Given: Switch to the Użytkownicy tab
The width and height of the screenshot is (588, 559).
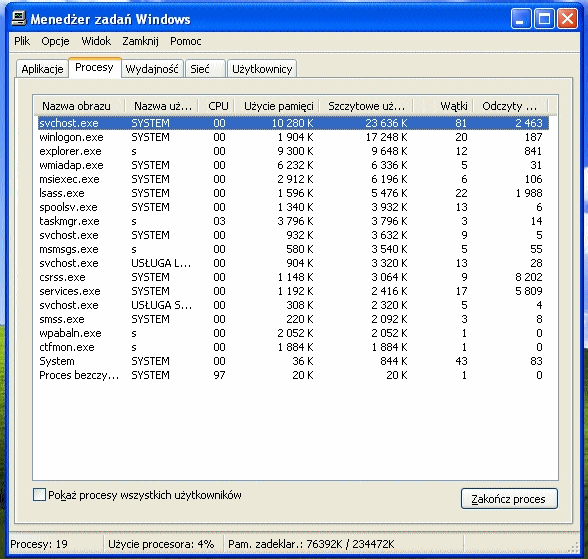Looking at the screenshot, I should (x=262, y=69).
